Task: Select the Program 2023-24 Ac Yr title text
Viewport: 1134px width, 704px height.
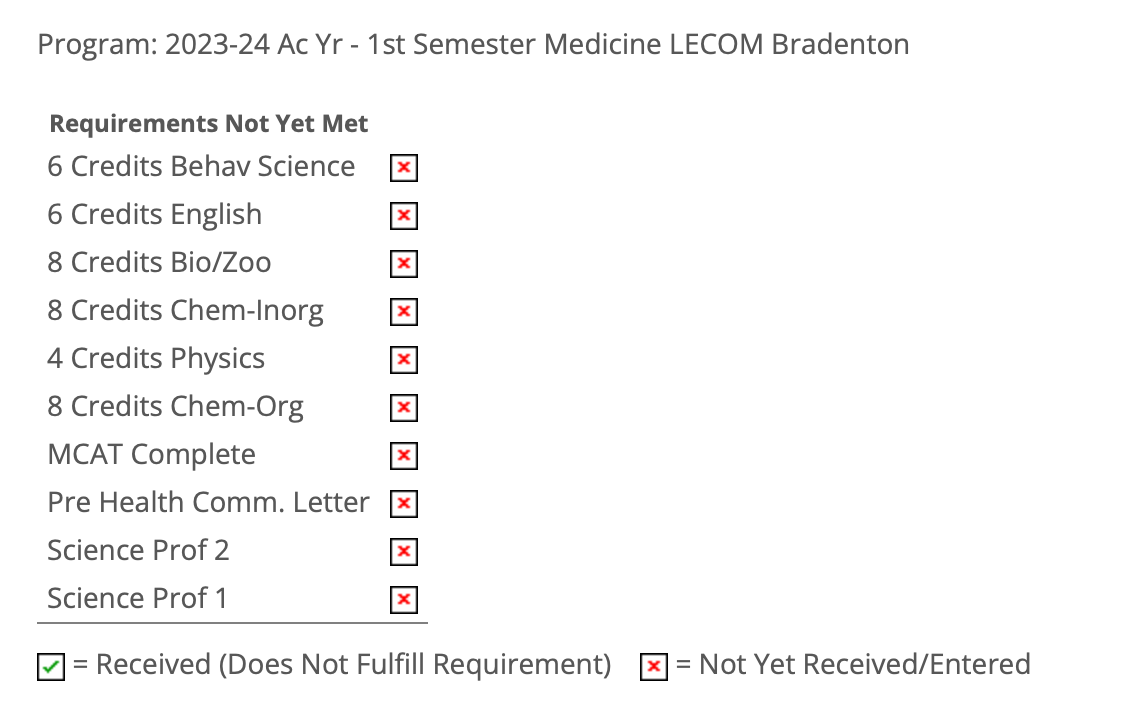Action: pyautogui.click(x=473, y=45)
